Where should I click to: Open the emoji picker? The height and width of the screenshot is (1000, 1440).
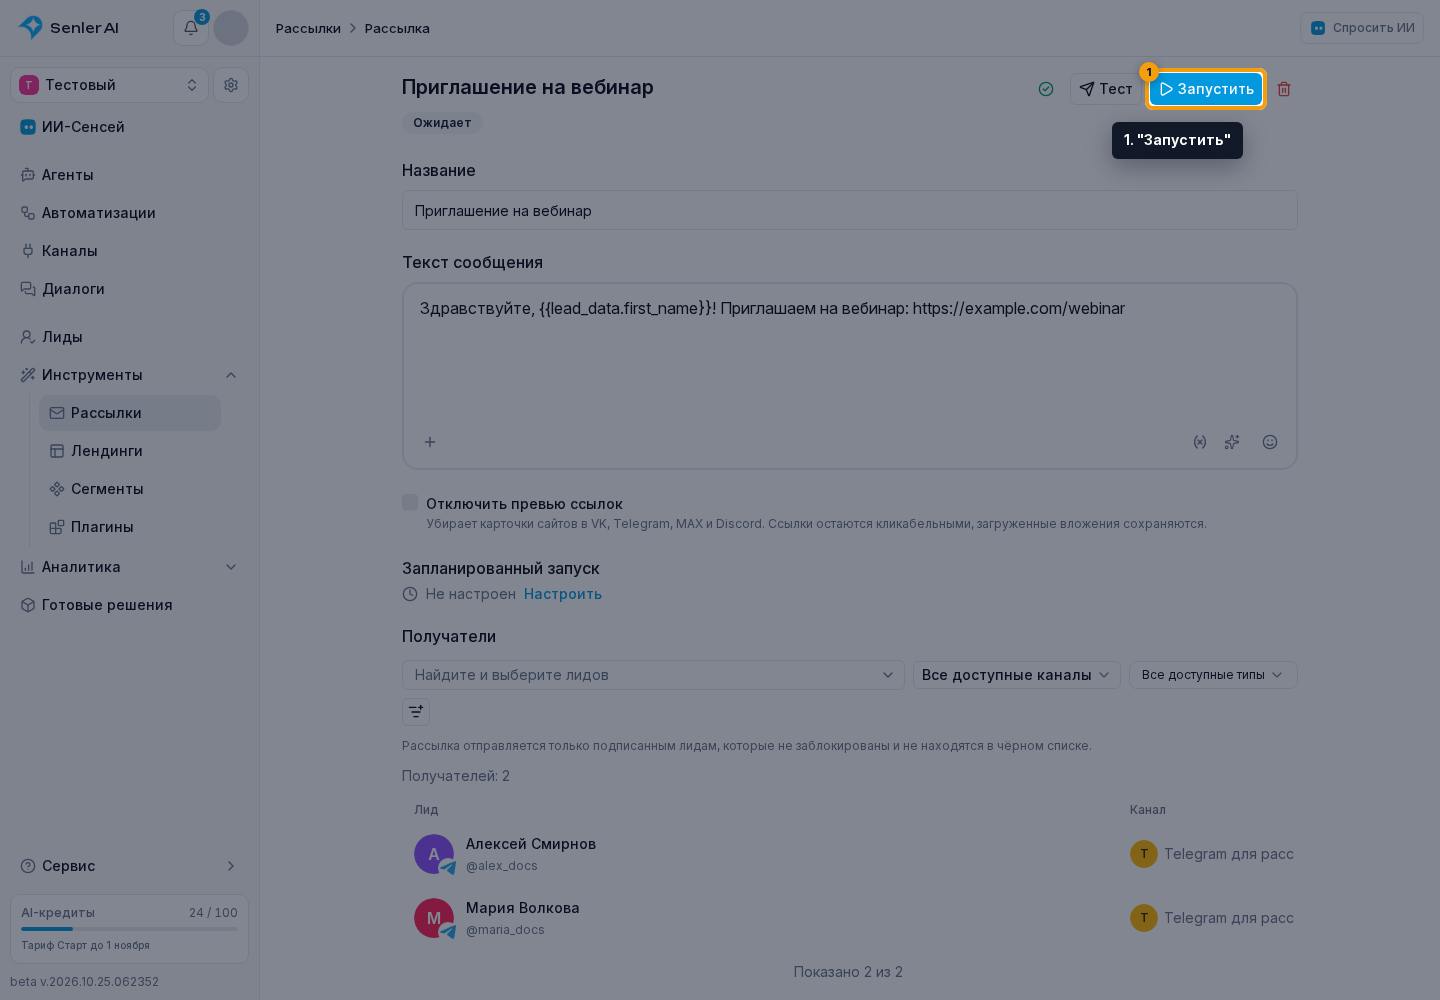pyautogui.click(x=1270, y=442)
